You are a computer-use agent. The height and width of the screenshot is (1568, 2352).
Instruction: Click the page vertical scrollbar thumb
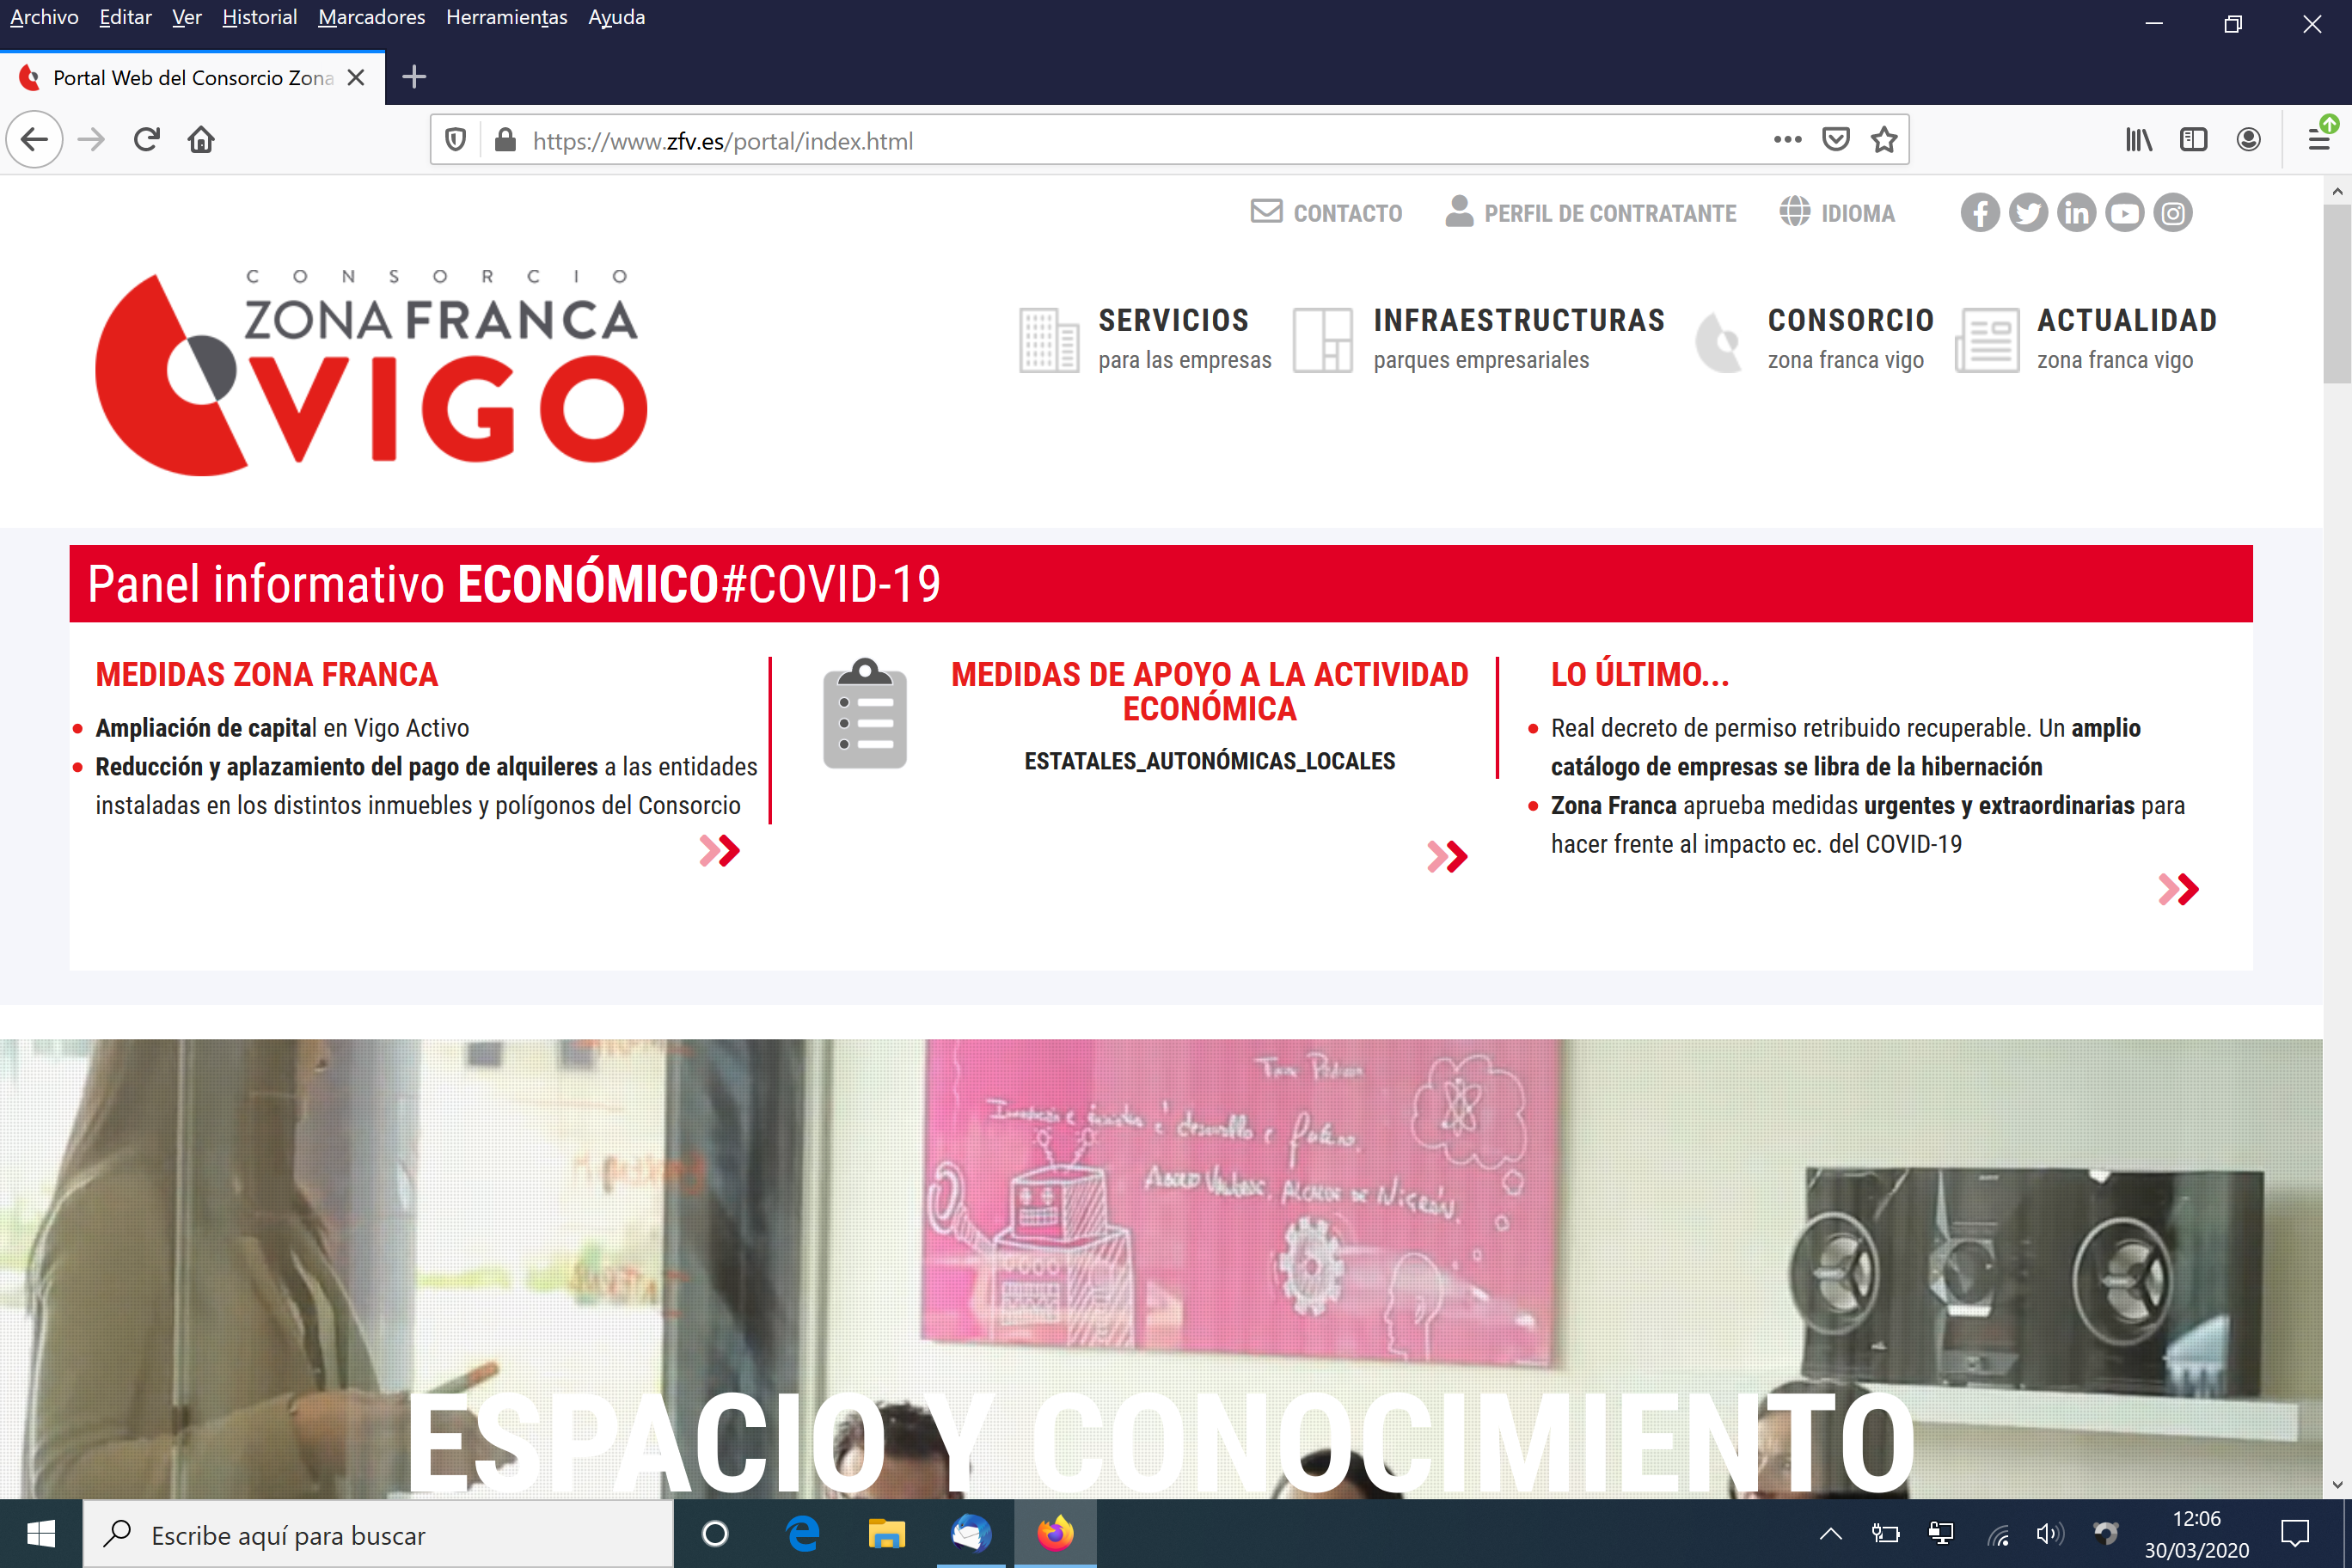tap(2336, 292)
